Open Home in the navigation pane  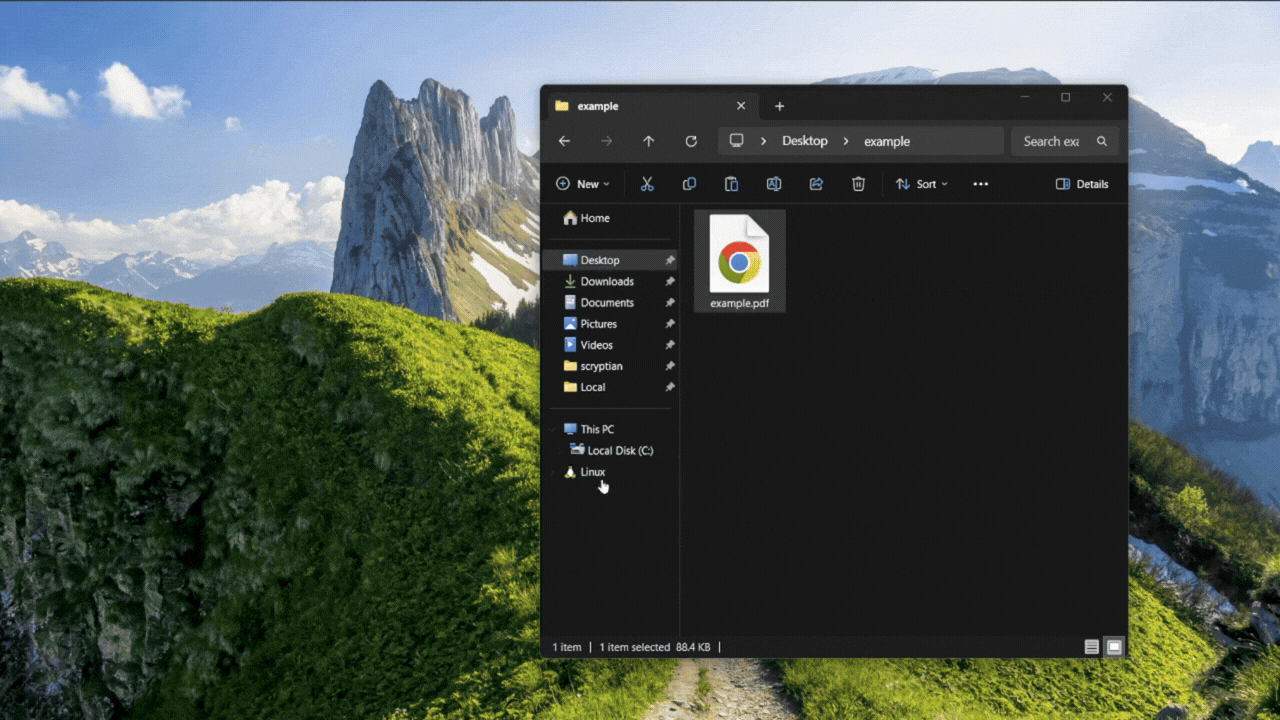click(586, 218)
